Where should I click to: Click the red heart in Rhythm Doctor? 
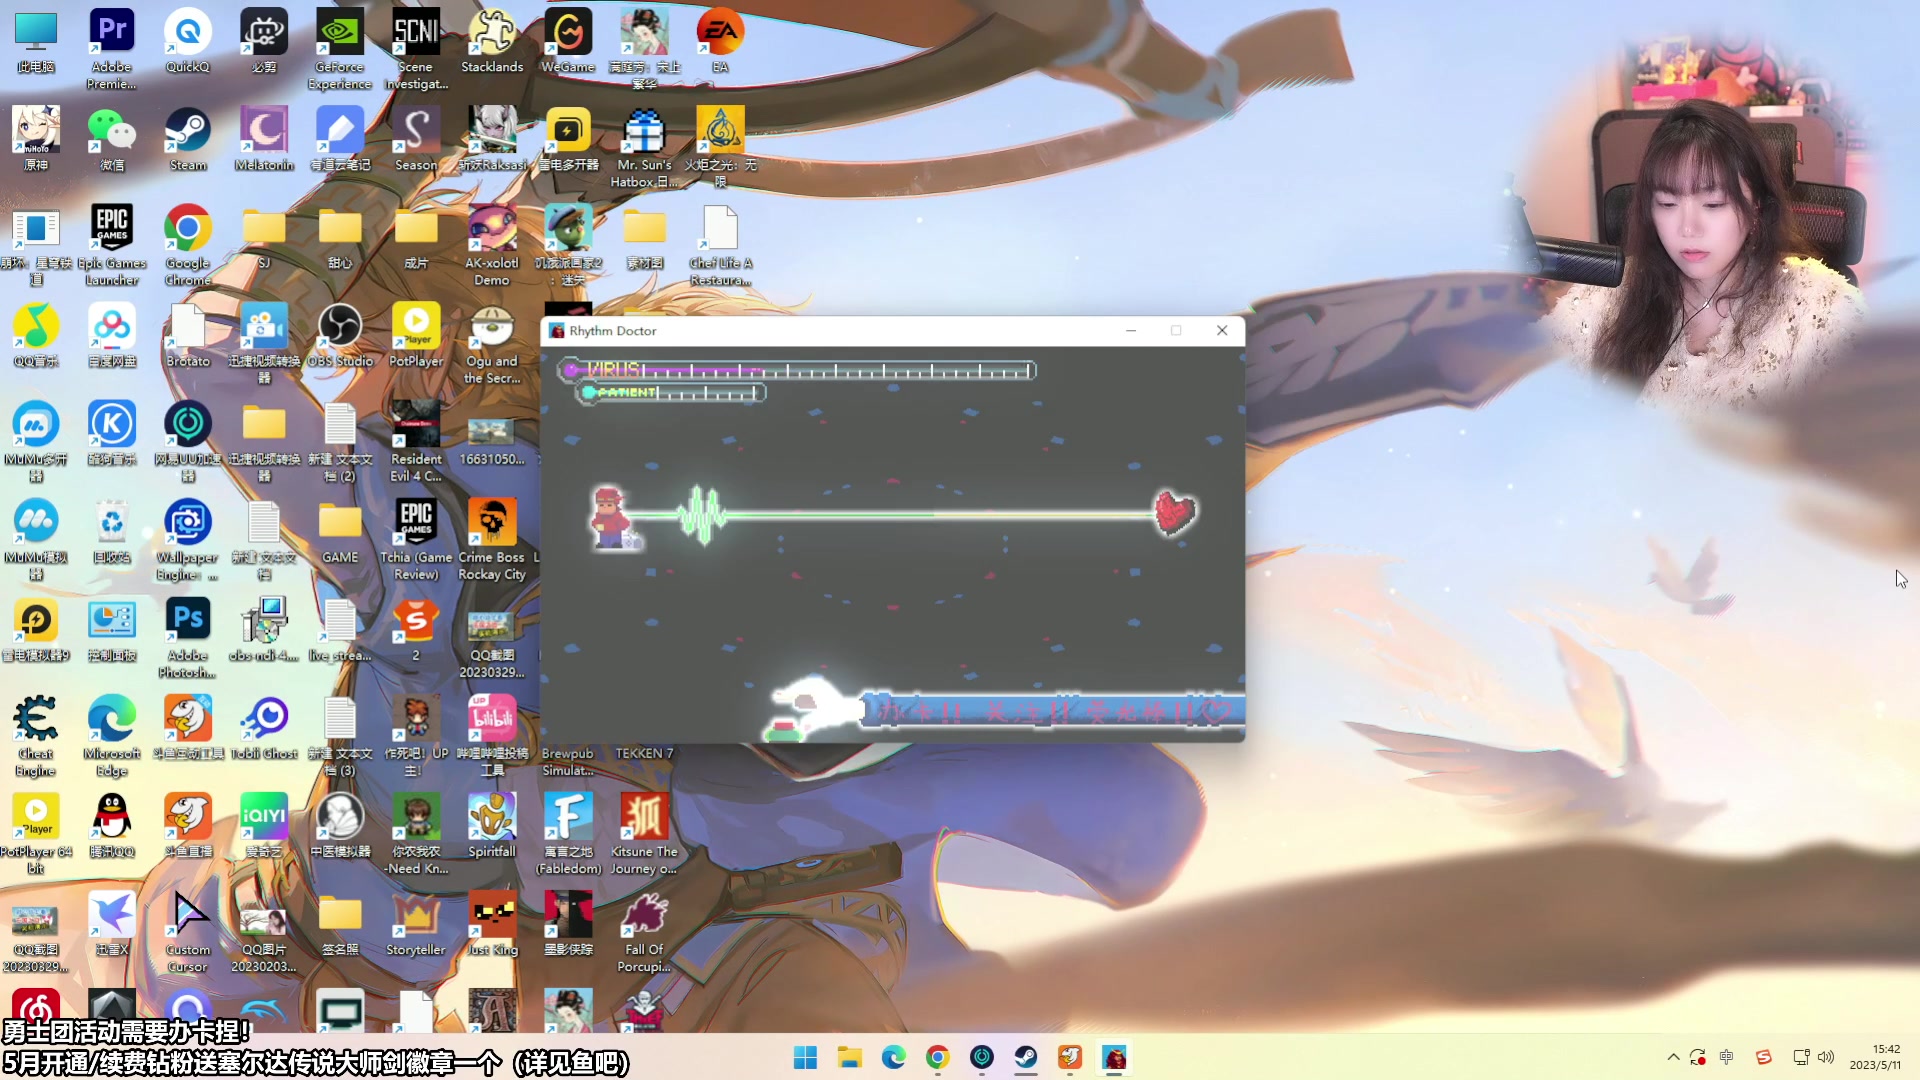tap(1174, 512)
